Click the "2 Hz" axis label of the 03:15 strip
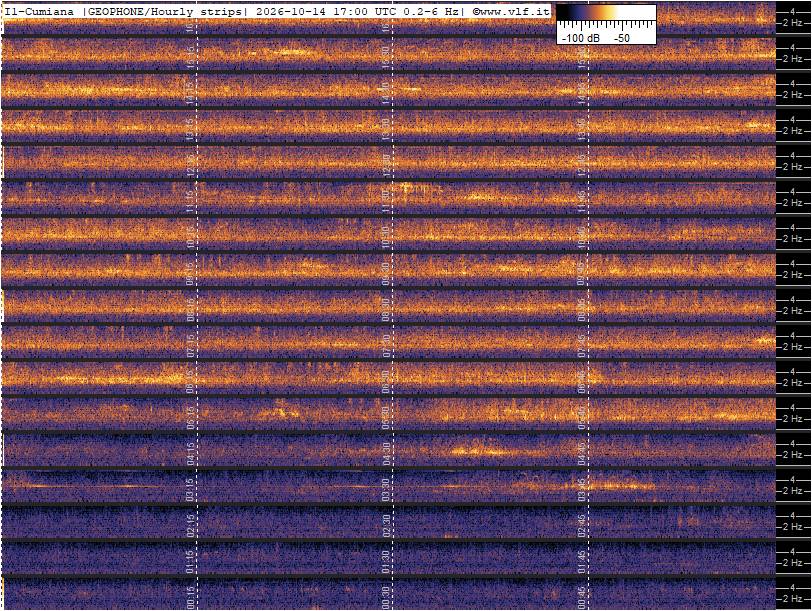Viewport: 812px width, 611px height. [792, 491]
